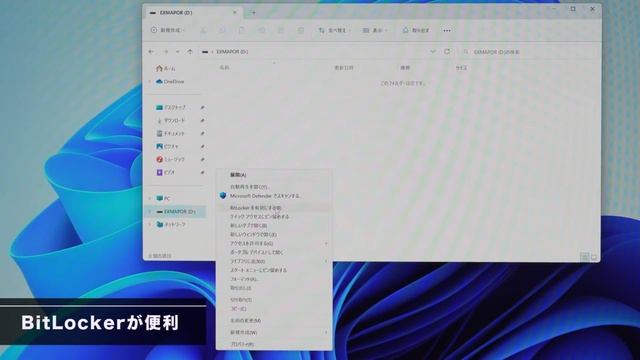Sort by the Type (種類) column header

(405, 68)
